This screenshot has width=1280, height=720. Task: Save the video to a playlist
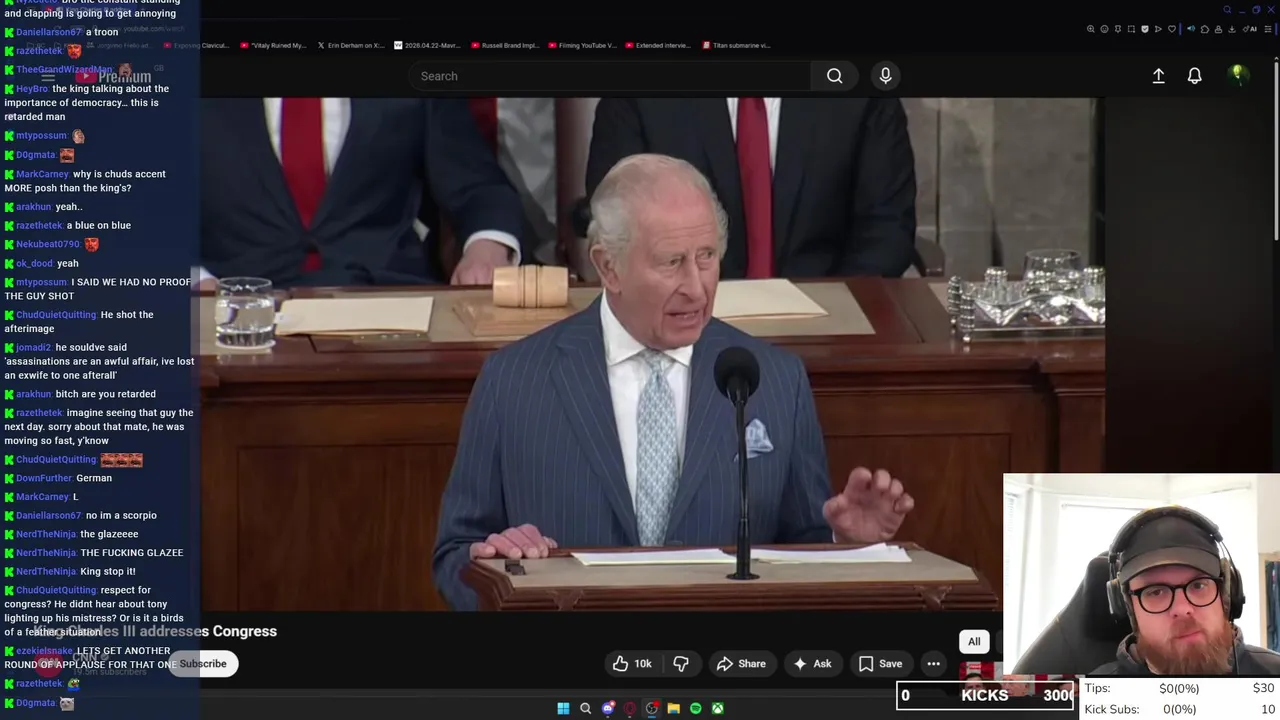pyautogui.click(x=880, y=664)
